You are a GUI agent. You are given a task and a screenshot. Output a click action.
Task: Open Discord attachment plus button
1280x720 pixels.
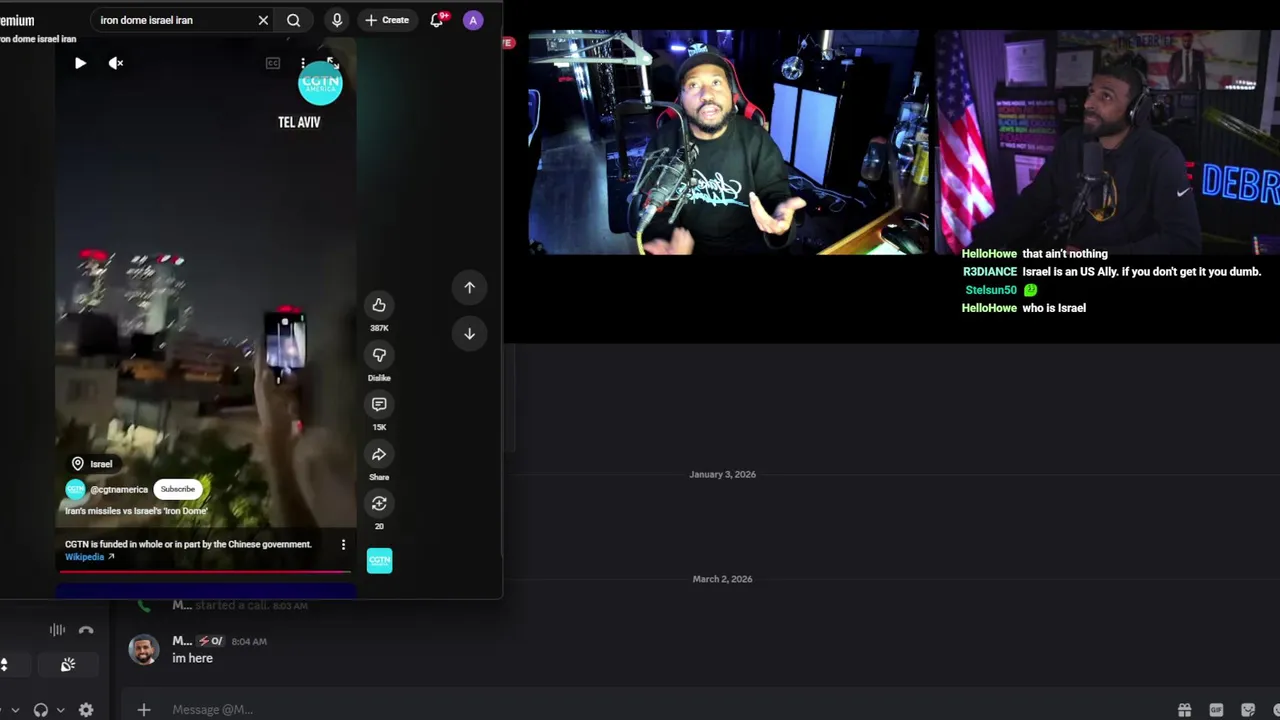pyautogui.click(x=144, y=710)
